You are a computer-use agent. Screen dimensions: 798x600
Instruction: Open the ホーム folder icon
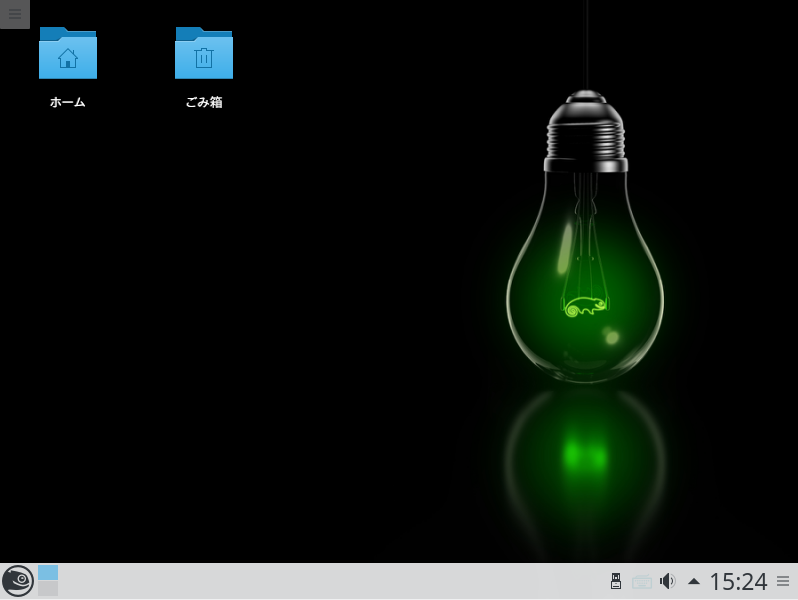[68, 53]
